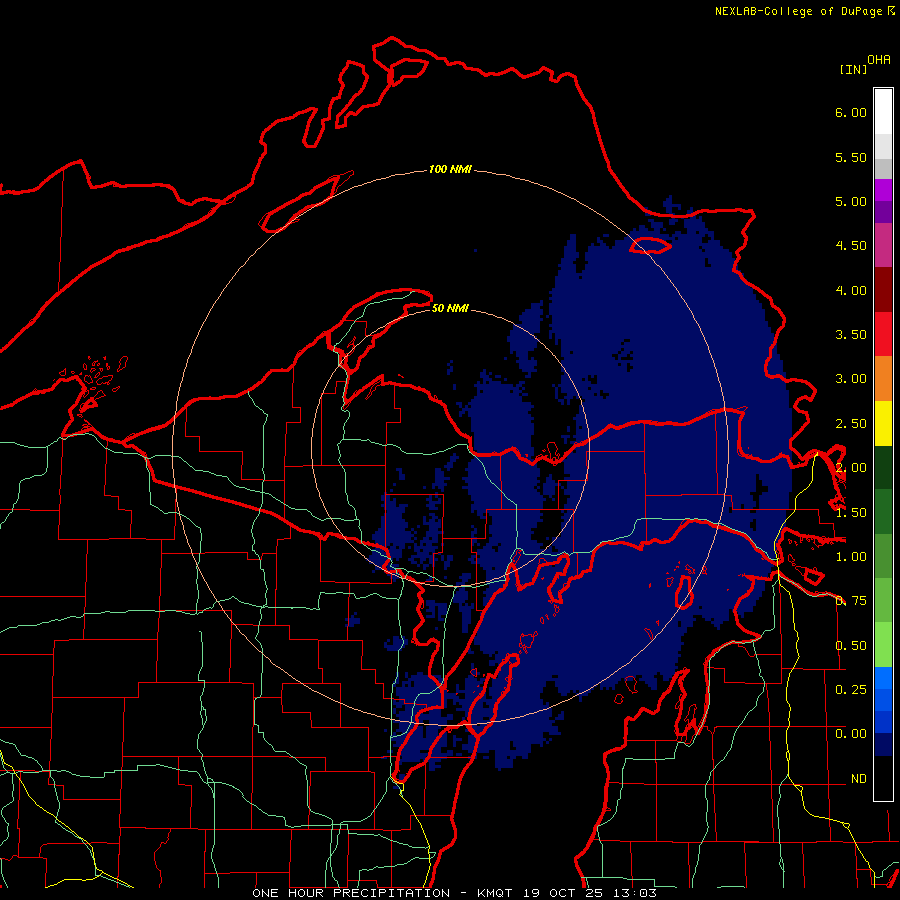The image size is (900, 900).
Task: Select the 0.25 legend value
Action: pyautogui.click(x=851, y=689)
